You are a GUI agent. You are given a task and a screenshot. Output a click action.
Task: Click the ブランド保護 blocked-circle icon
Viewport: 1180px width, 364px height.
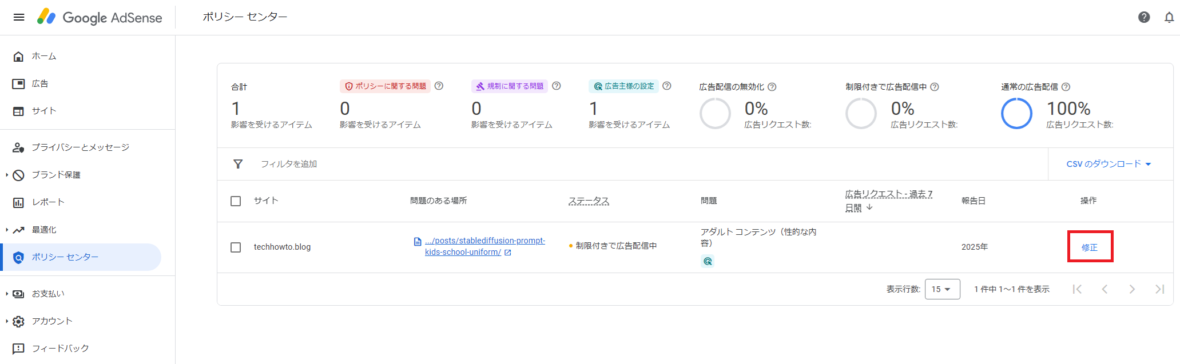[19, 174]
